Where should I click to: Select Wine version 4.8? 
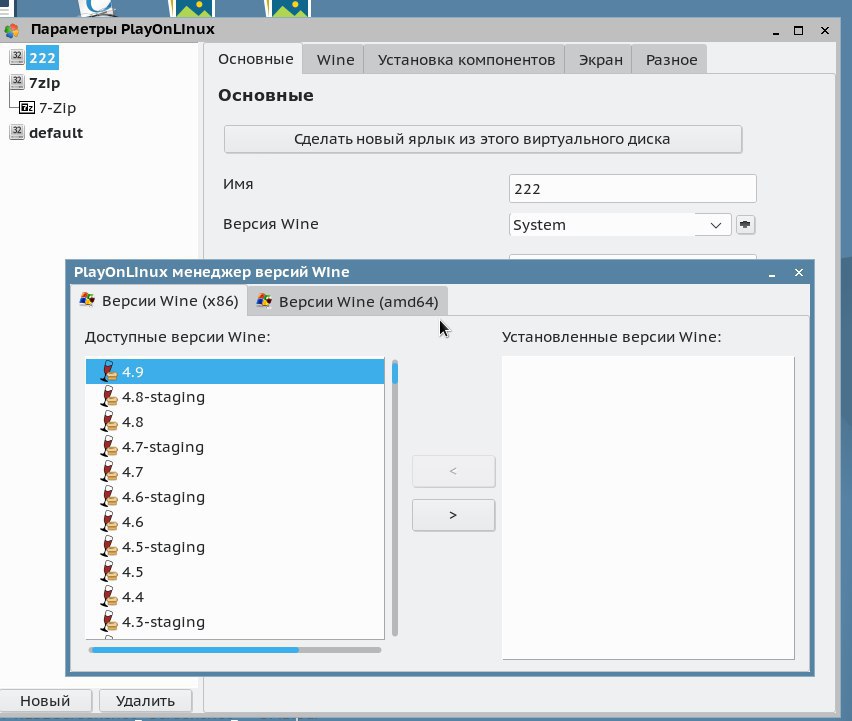pos(235,422)
